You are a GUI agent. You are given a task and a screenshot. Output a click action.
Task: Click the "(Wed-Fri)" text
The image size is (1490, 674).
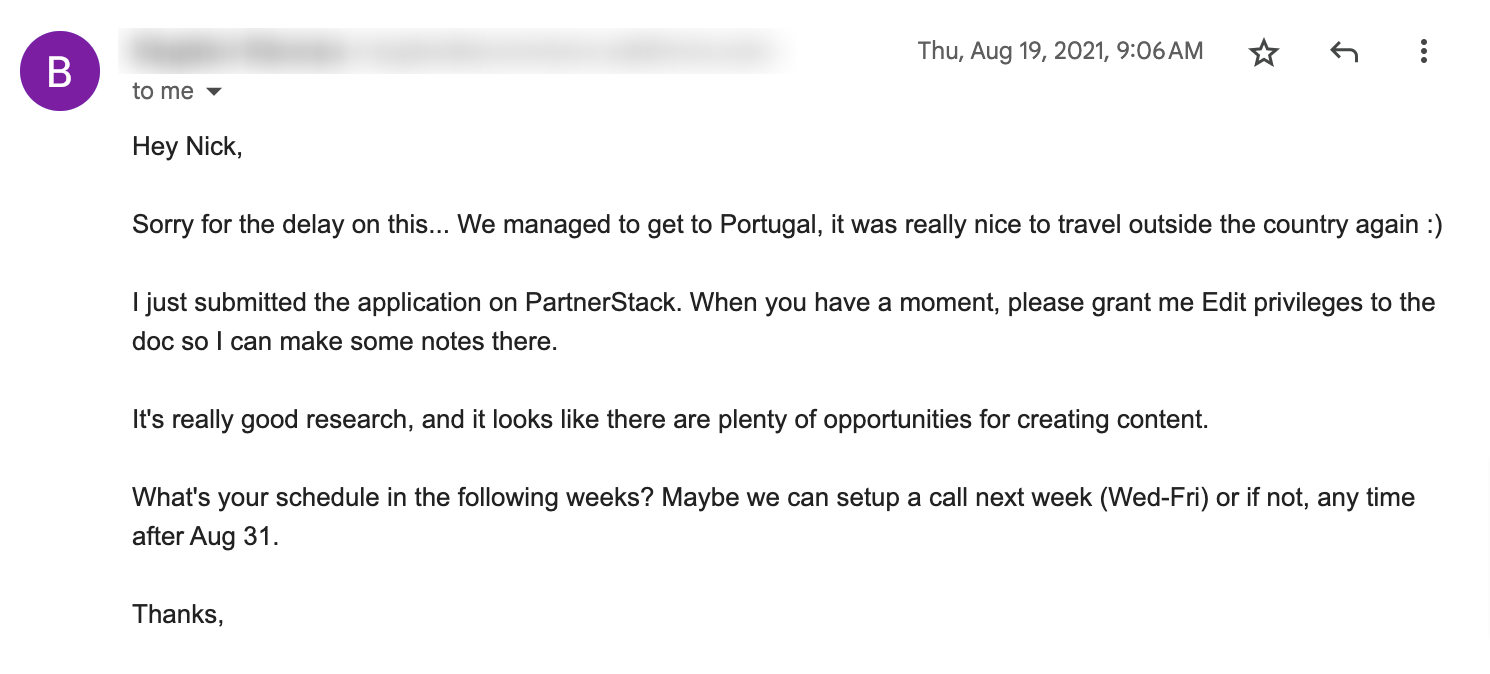[x=1154, y=497]
